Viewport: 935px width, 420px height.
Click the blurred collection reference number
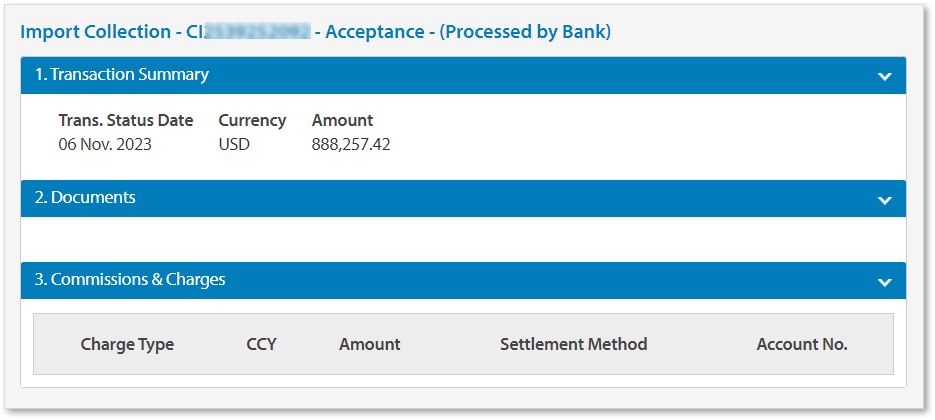(256, 32)
